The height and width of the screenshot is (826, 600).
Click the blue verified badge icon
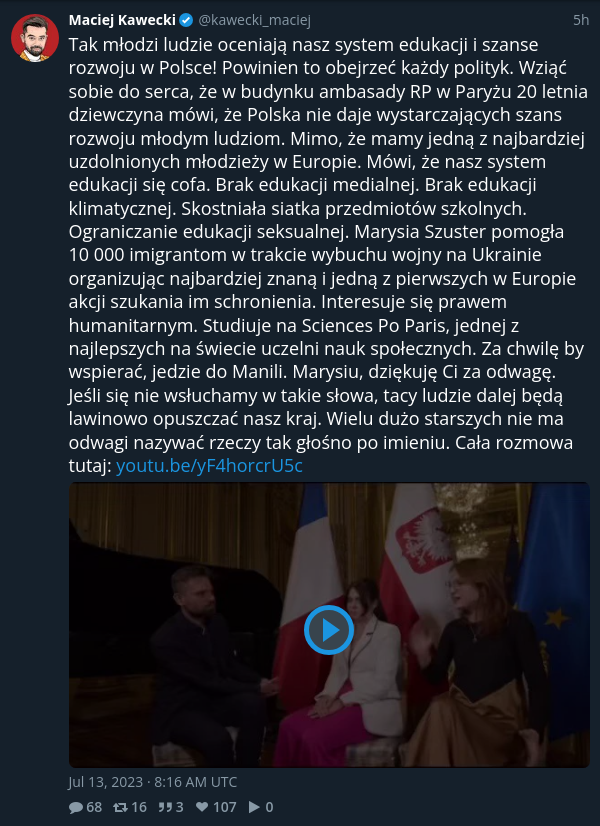point(186,20)
